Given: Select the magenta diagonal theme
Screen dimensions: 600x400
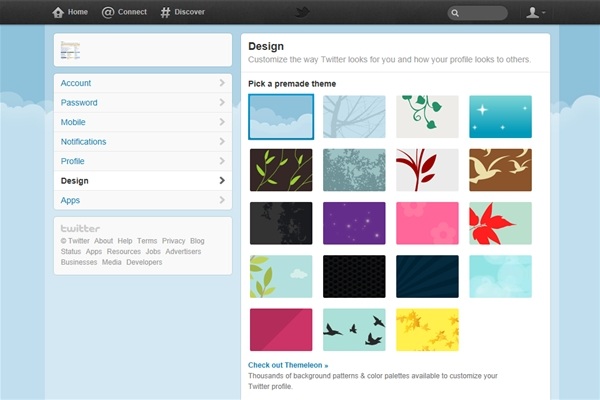Looking at the screenshot, I should tap(281, 330).
